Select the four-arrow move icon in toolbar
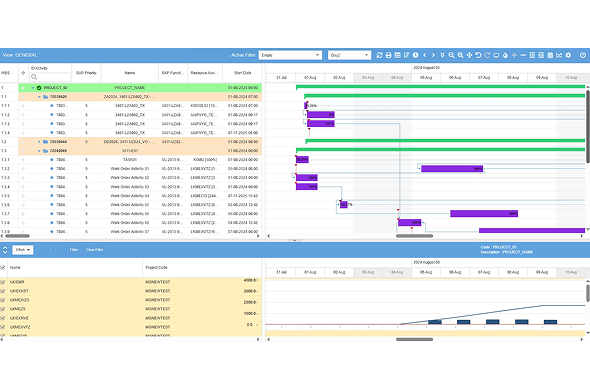Viewport: 590px width, 390px height. (469, 55)
